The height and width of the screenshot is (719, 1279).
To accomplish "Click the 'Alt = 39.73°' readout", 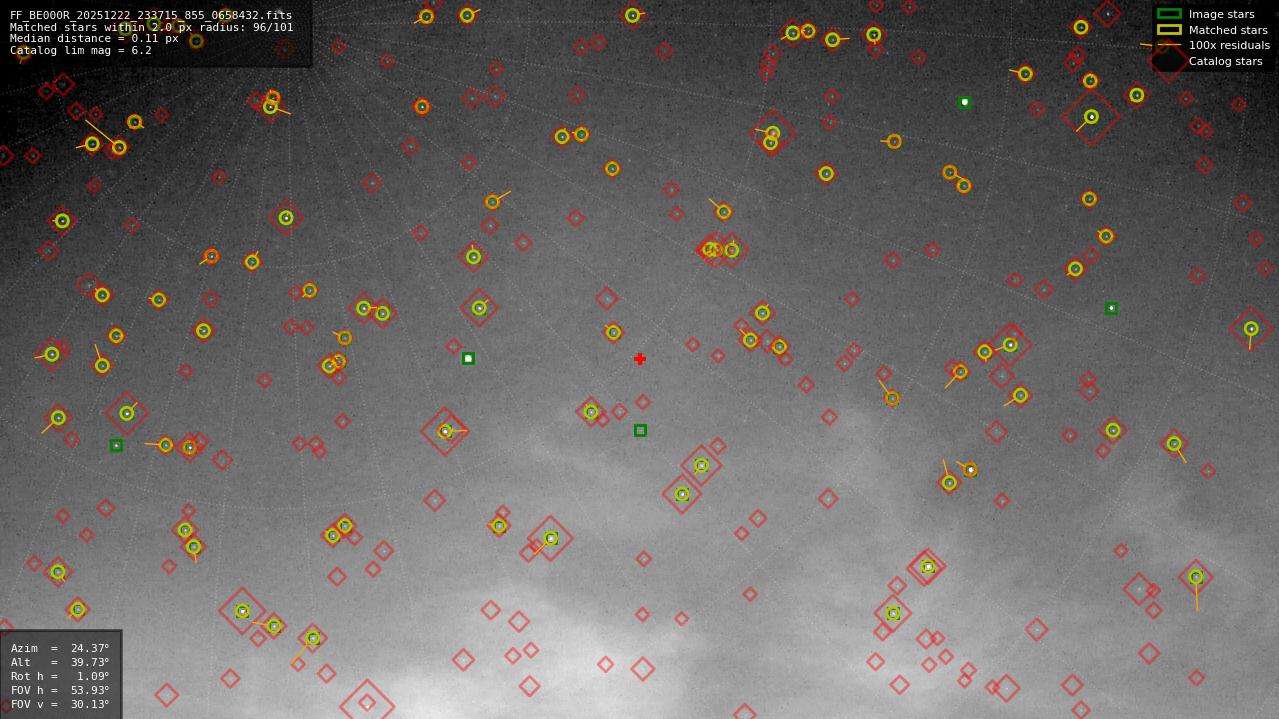I will click(x=60, y=662).
